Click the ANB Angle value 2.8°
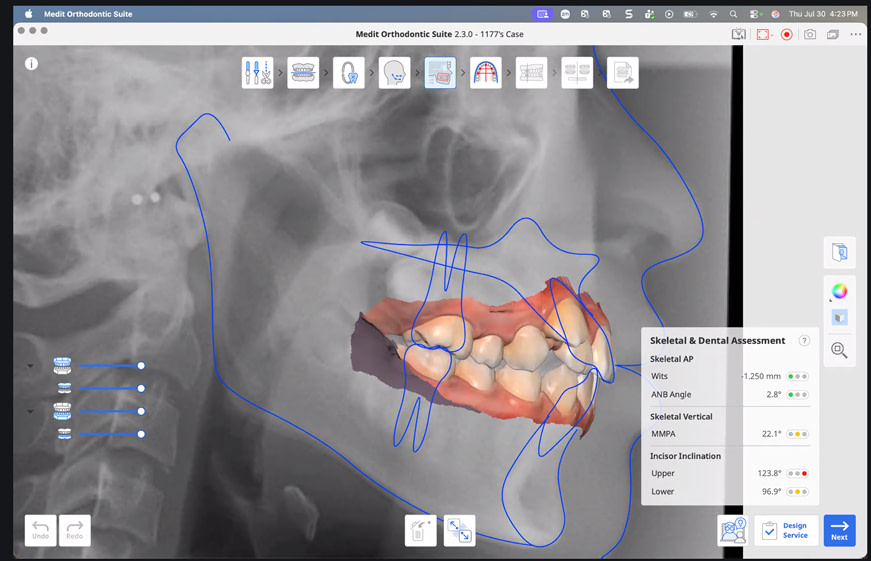Viewport: 871px width, 561px height. click(x=773, y=395)
